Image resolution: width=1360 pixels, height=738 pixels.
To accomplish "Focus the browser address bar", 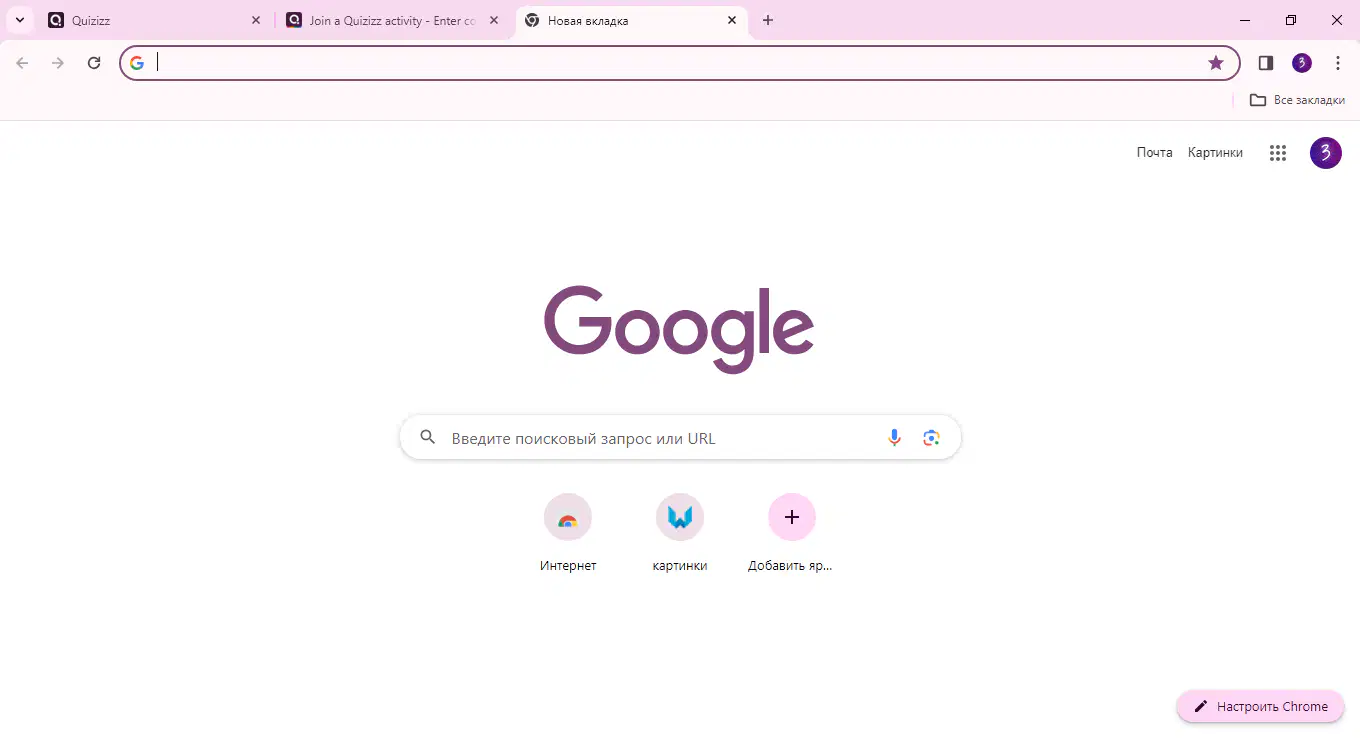I will [680, 63].
